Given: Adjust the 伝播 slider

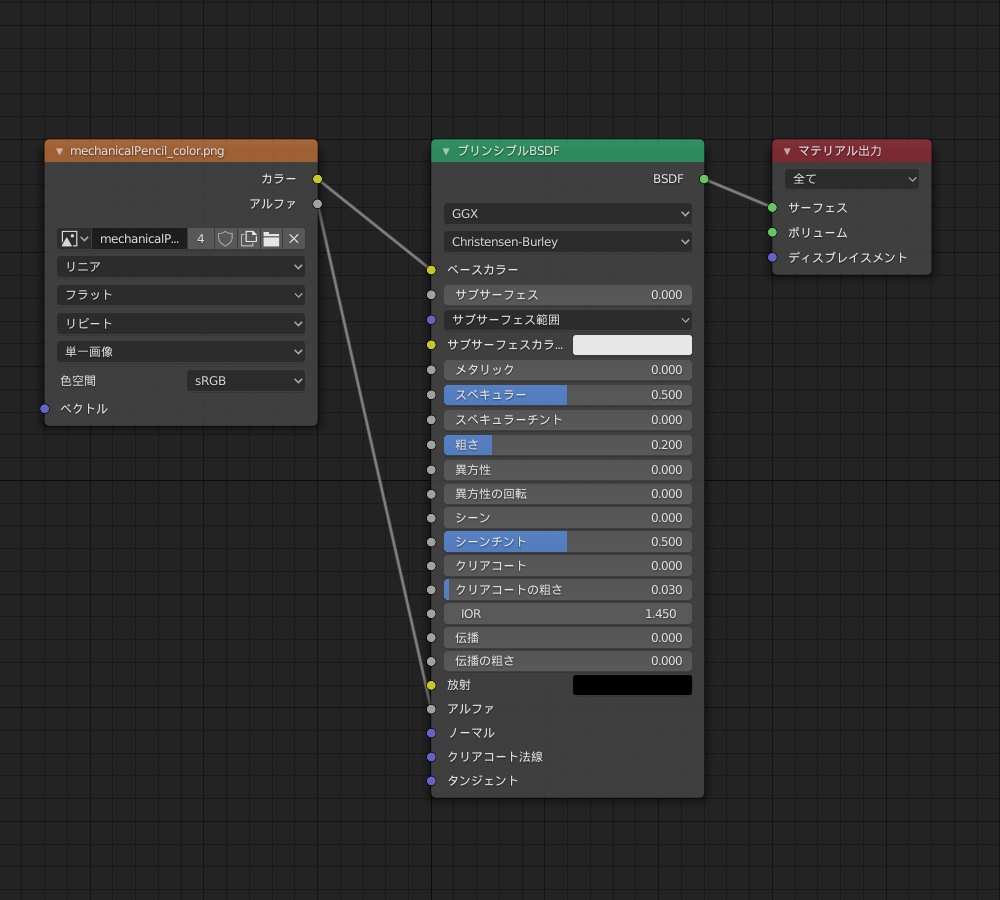Looking at the screenshot, I should coord(568,638).
